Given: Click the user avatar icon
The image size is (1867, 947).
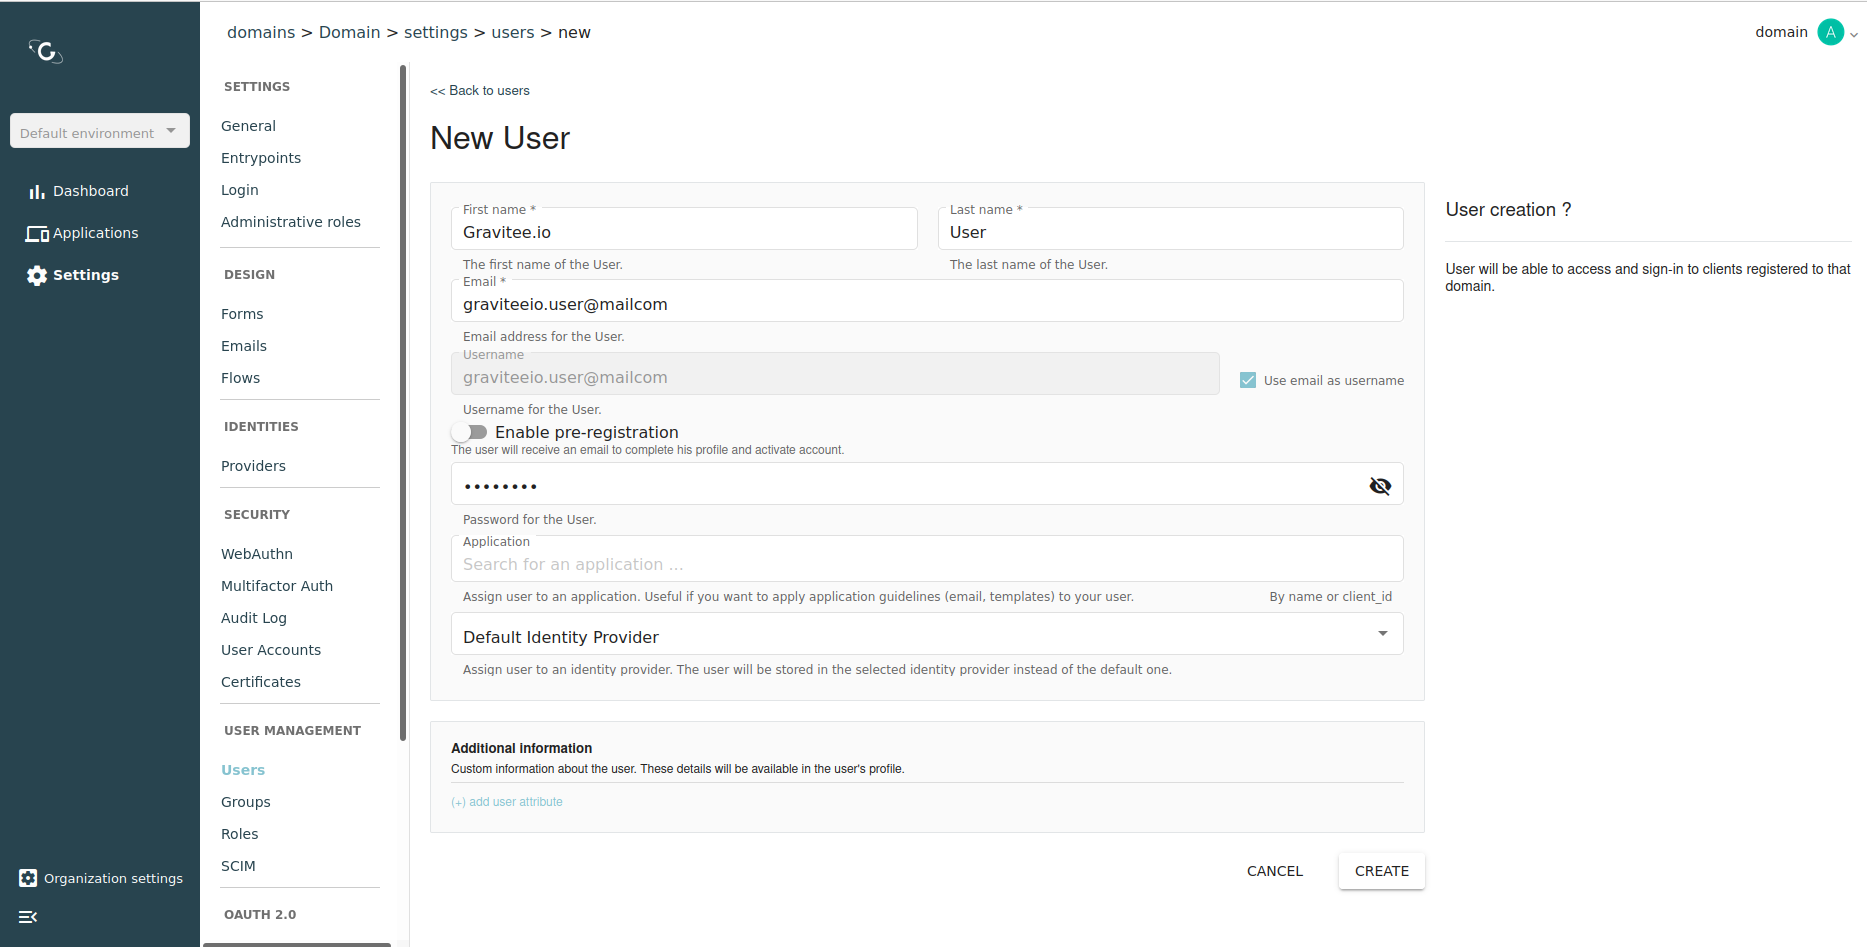Looking at the screenshot, I should (x=1830, y=32).
